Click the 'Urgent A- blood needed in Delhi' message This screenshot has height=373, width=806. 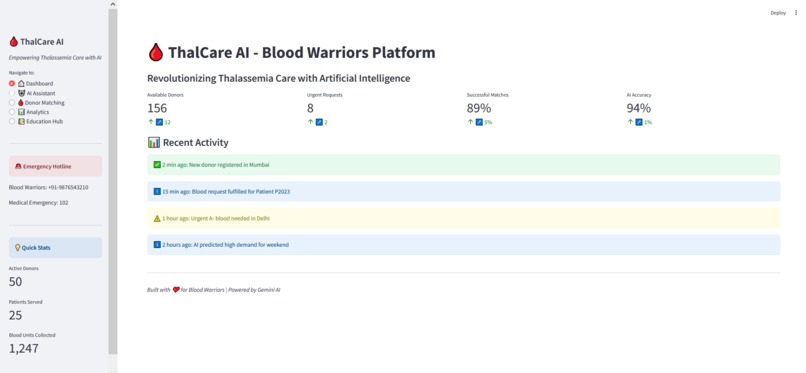pyautogui.click(x=230, y=218)
